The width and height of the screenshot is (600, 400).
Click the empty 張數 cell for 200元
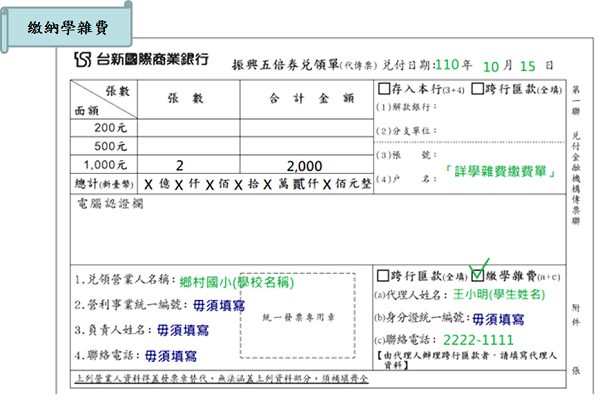189,128
